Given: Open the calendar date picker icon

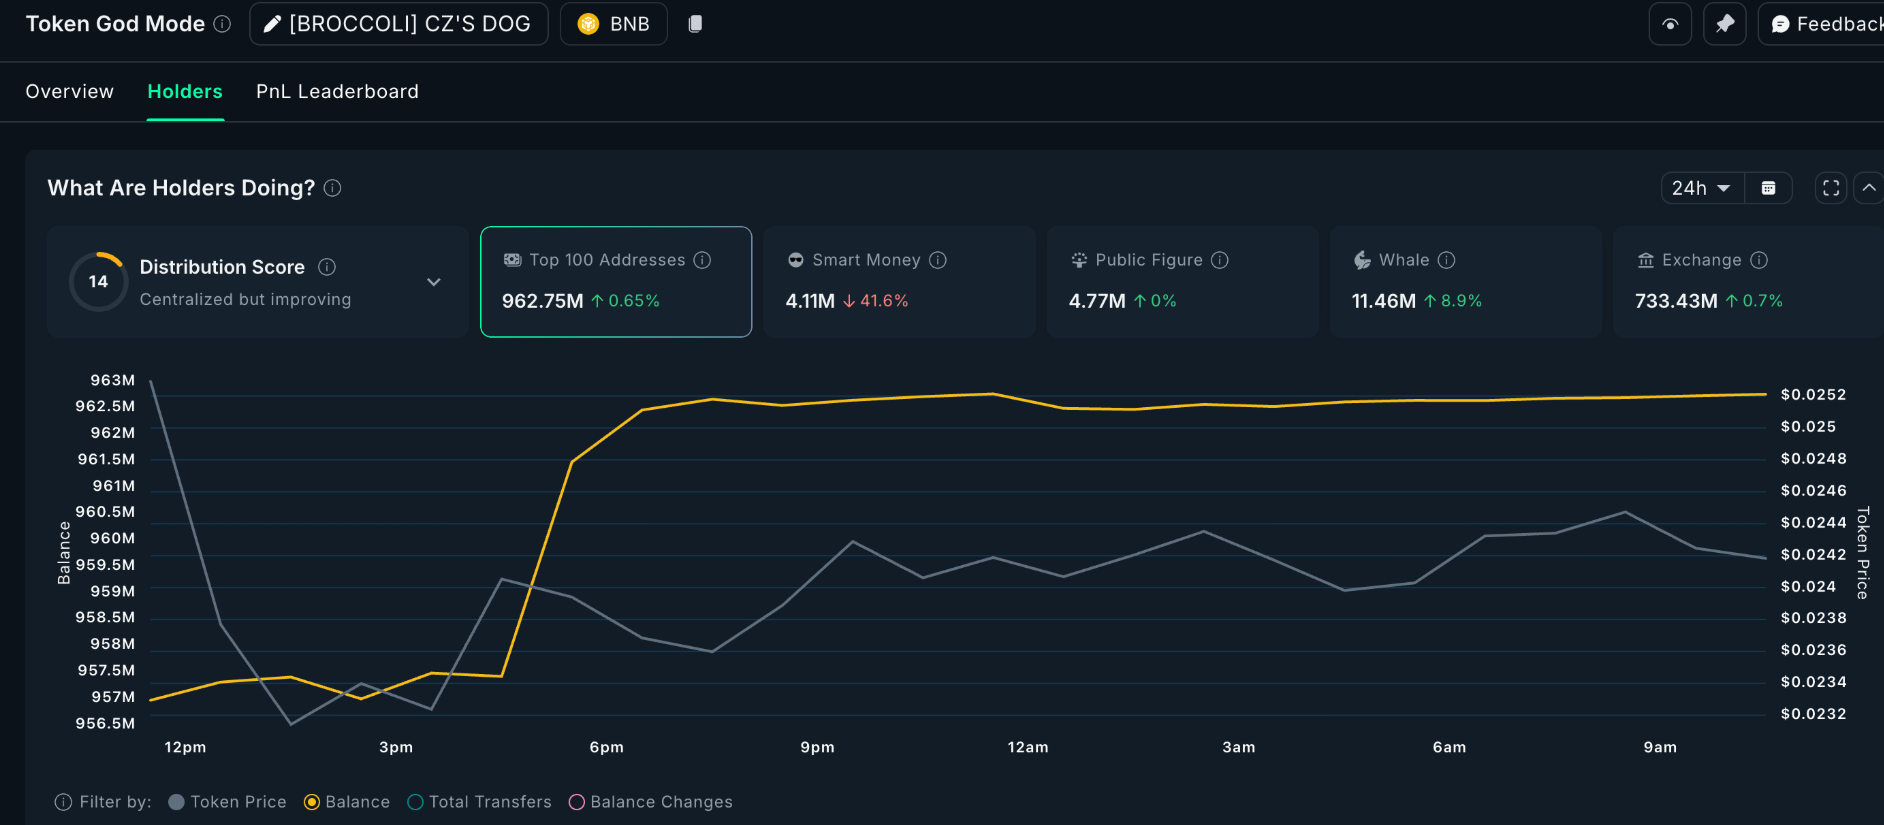Looking at the screenshot, I should [1768, 188].
